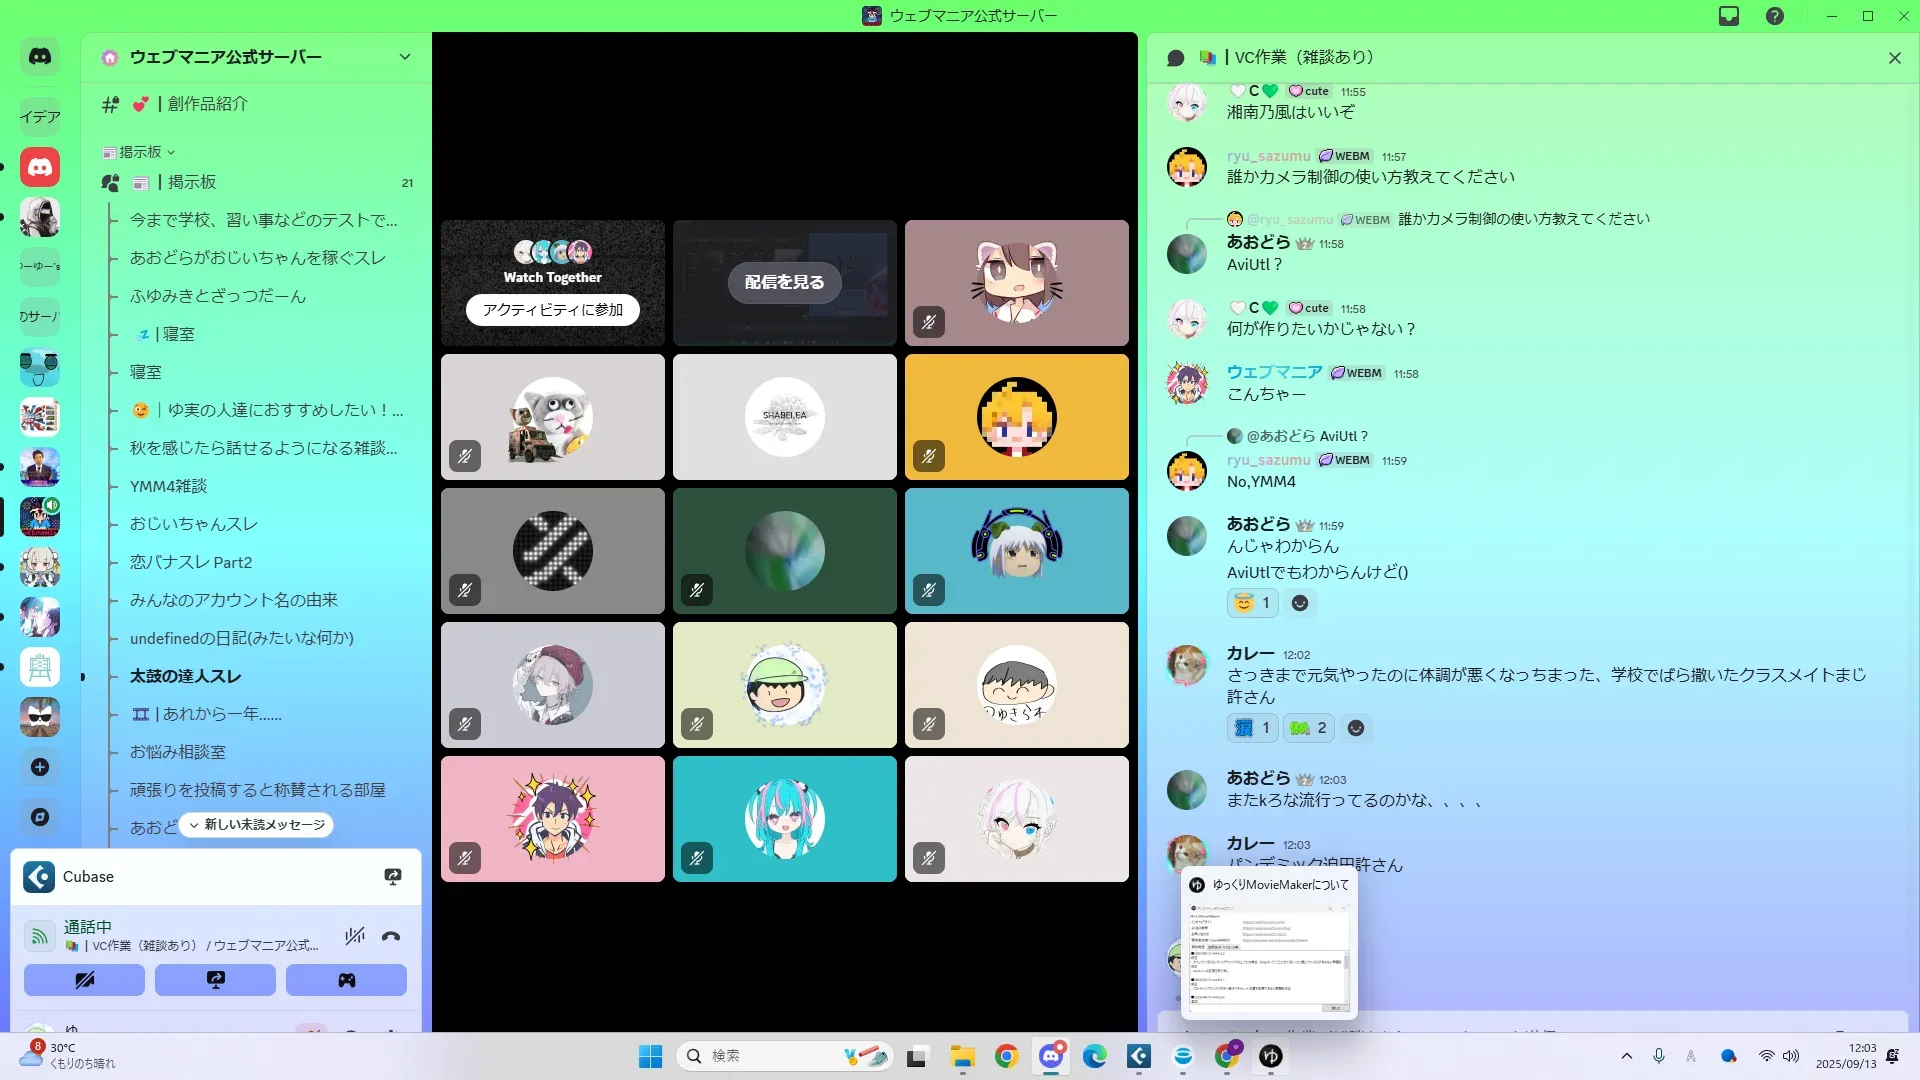Open the 創作品紹介 channel
Image resolution: width=1920 pixels, height=1080 pixels.
pos(207,104)
